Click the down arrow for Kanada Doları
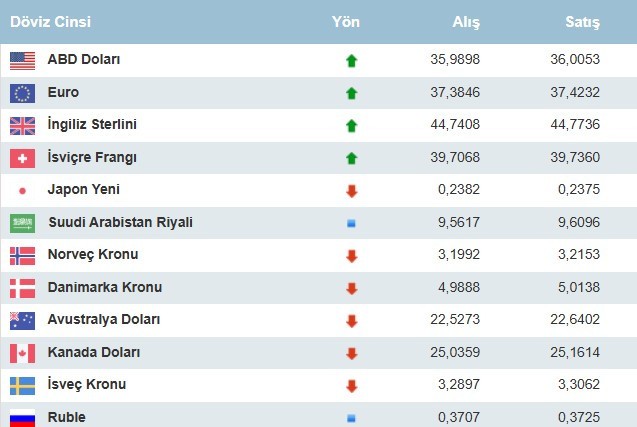This screenshot has width=637, height=427. [351, 353]
